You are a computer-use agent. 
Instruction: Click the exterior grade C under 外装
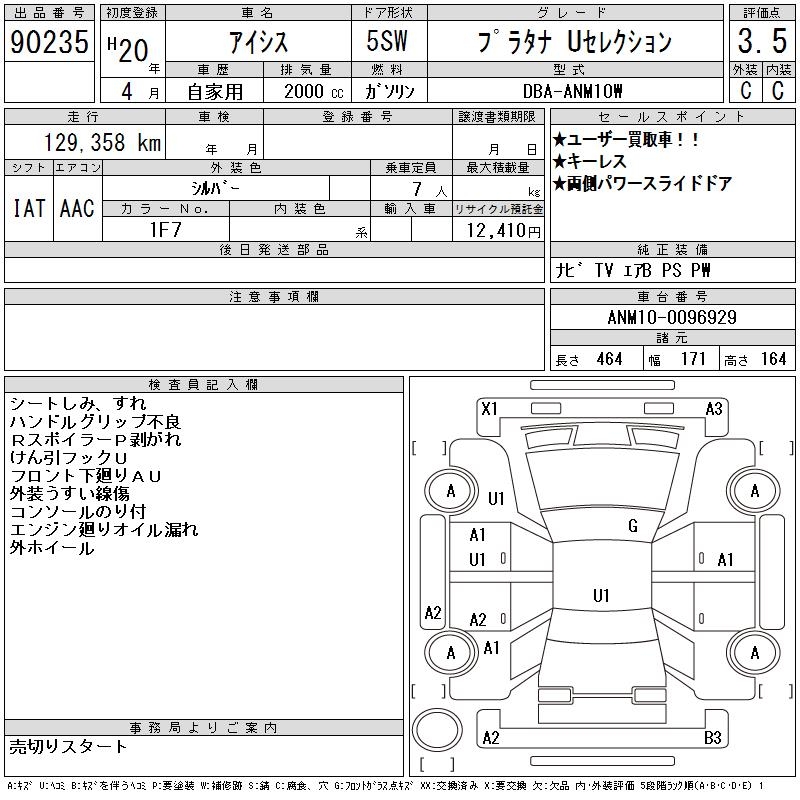(745, 90)
